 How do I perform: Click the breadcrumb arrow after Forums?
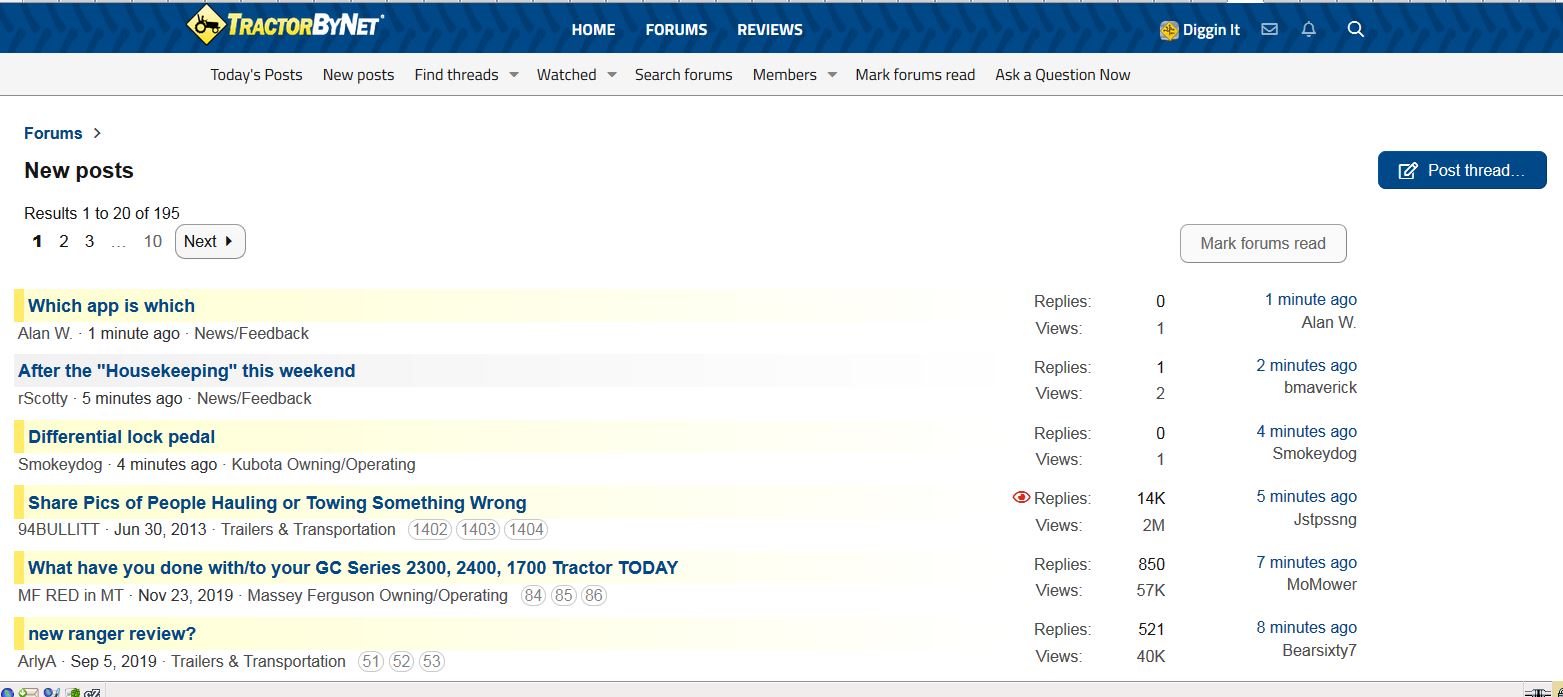(x=97, y=133)
